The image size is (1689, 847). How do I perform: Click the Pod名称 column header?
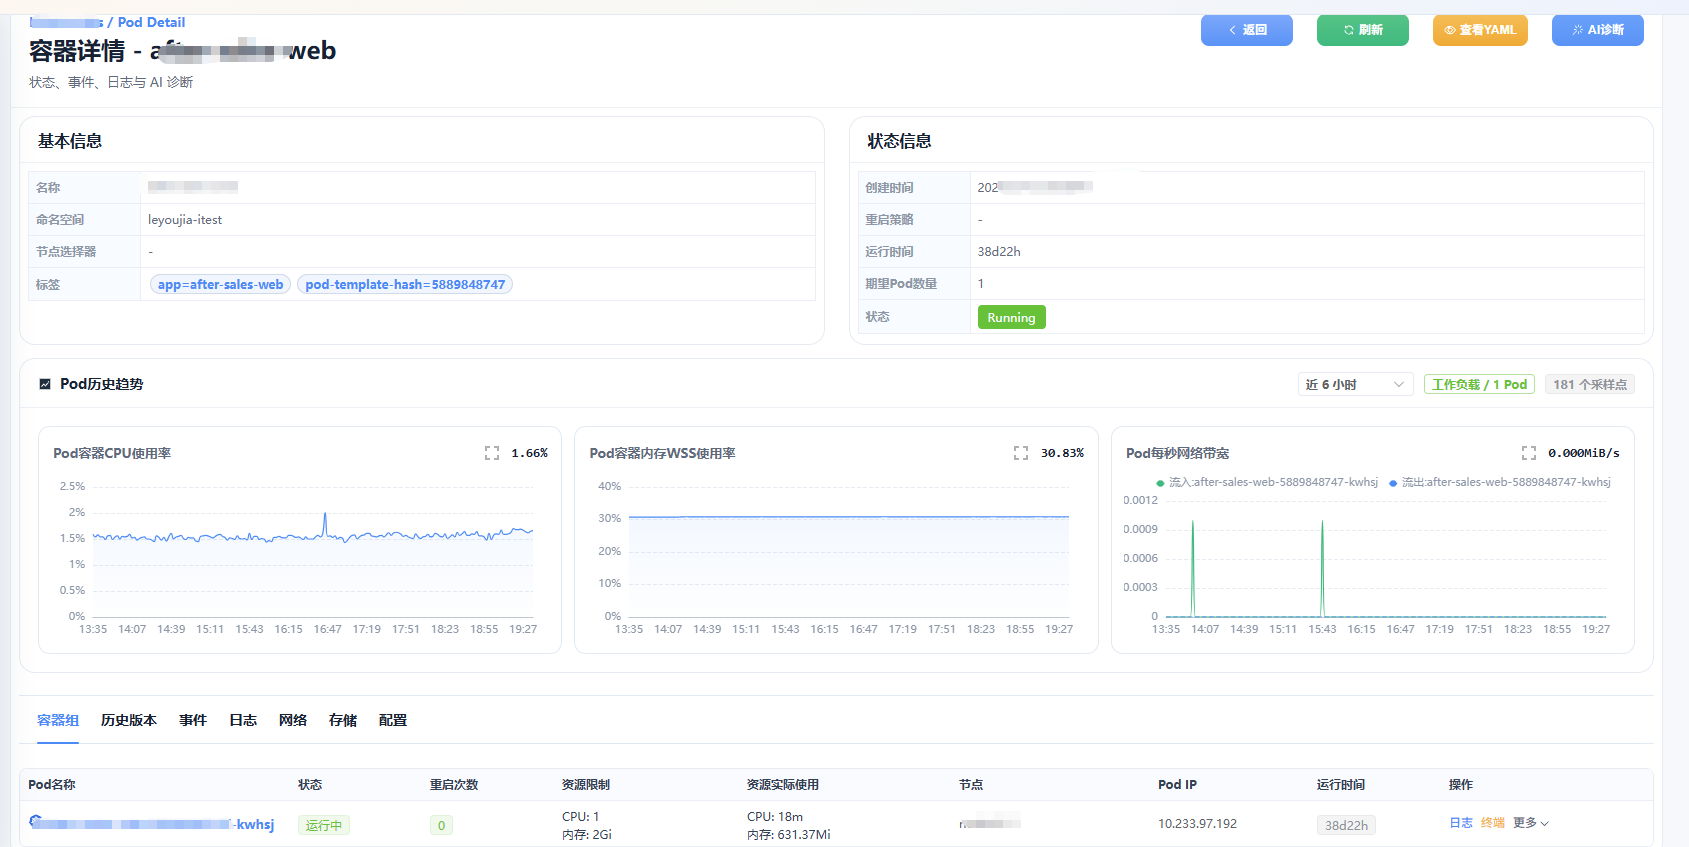52,785
